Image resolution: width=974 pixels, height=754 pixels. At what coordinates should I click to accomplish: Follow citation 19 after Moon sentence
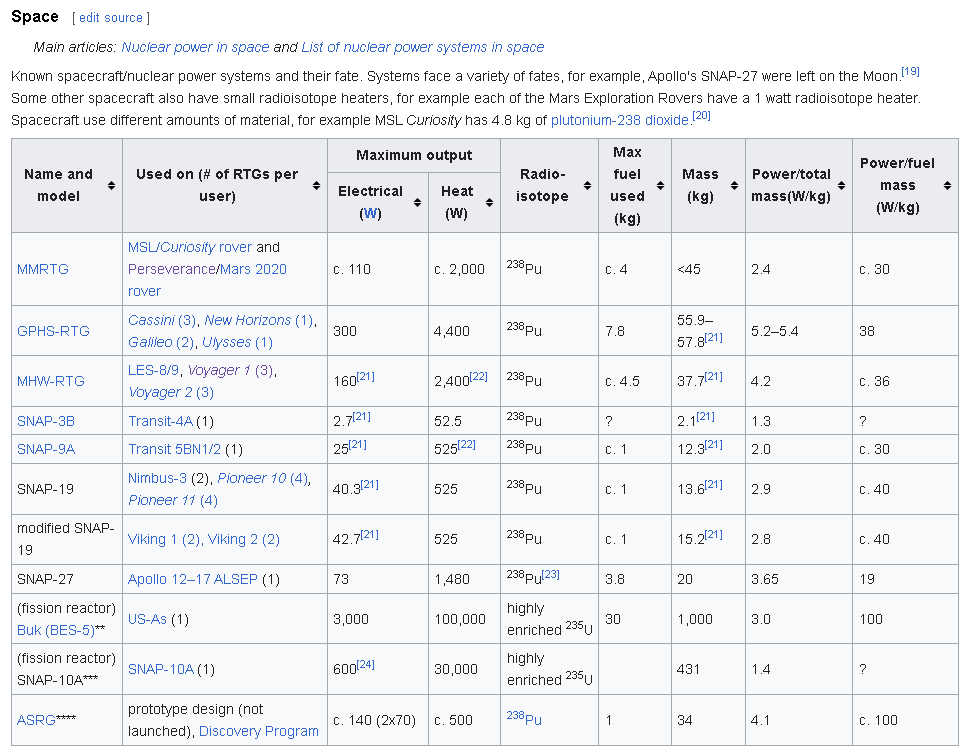click(910, 71)
